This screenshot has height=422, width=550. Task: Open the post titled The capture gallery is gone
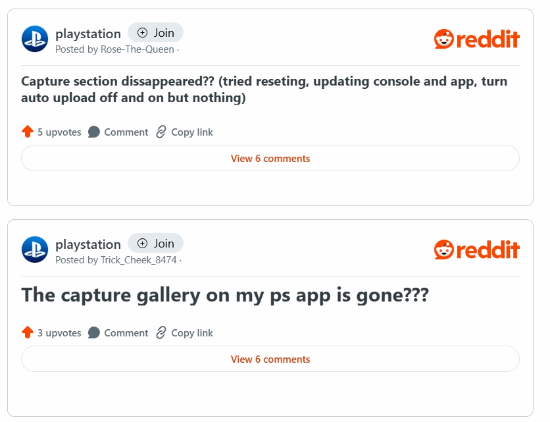coord(225,295)
